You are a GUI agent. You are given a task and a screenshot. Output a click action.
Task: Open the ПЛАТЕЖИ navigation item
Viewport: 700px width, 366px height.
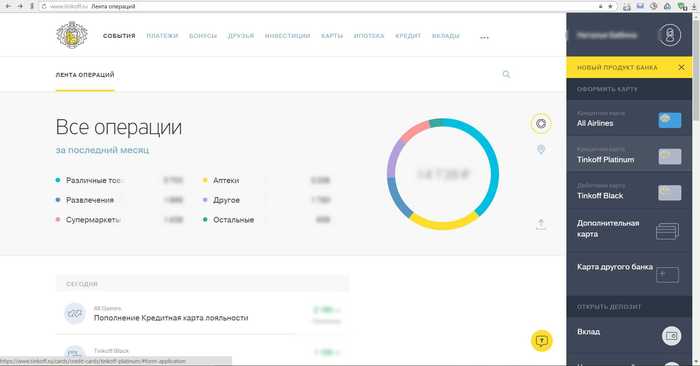(x=162, y=36)
